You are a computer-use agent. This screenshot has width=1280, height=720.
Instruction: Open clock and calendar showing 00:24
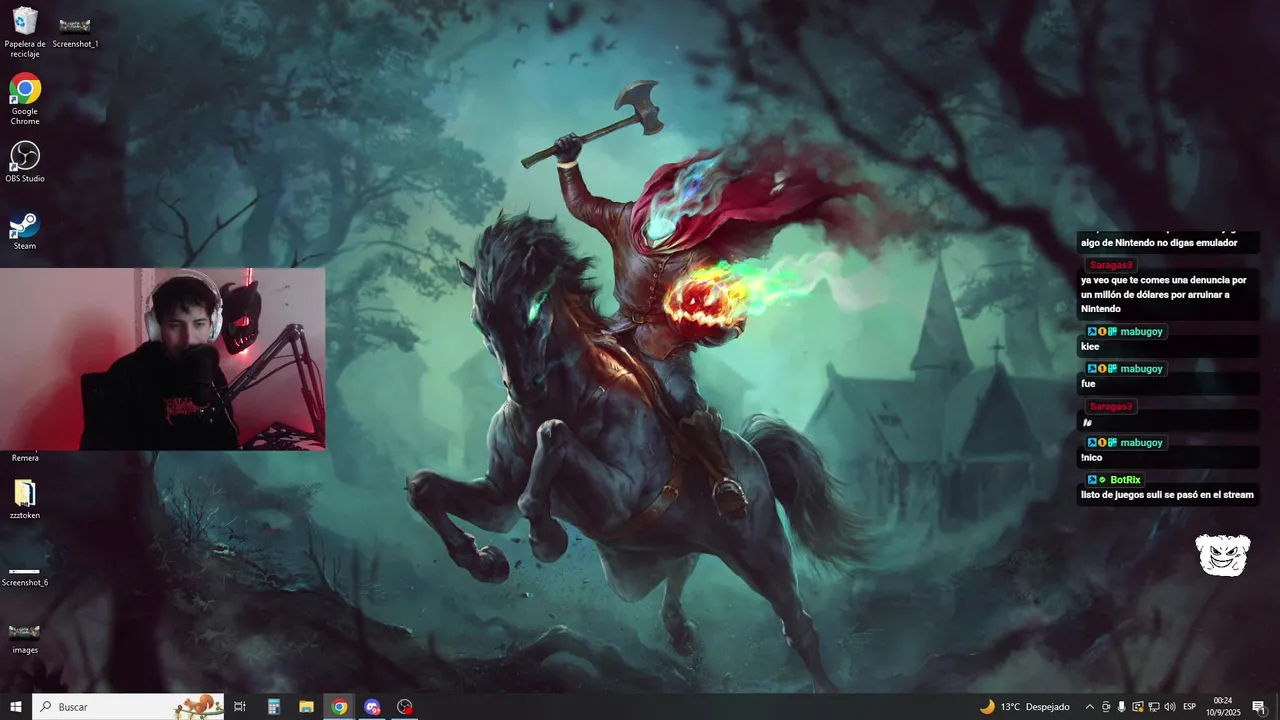click(x=1222, y=707)
